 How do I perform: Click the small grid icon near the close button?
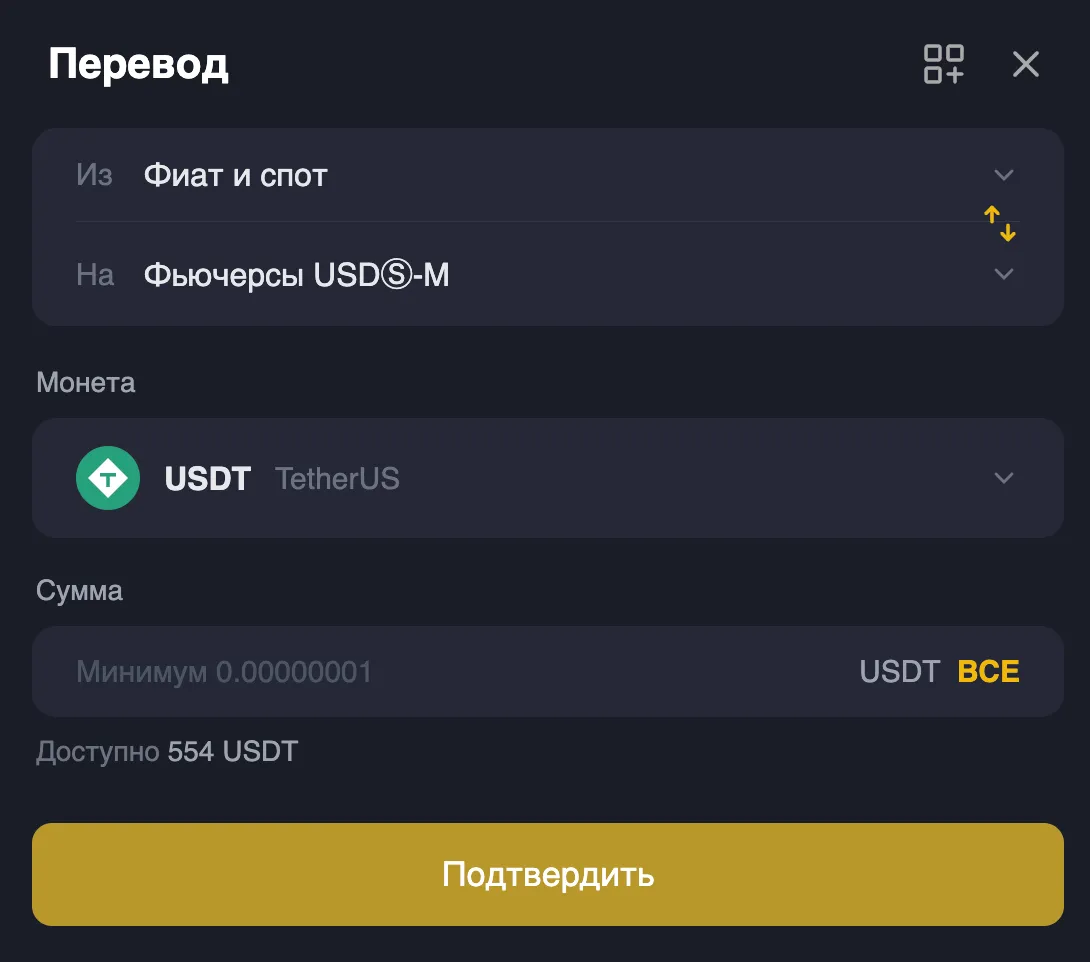(x=943, y=64)
